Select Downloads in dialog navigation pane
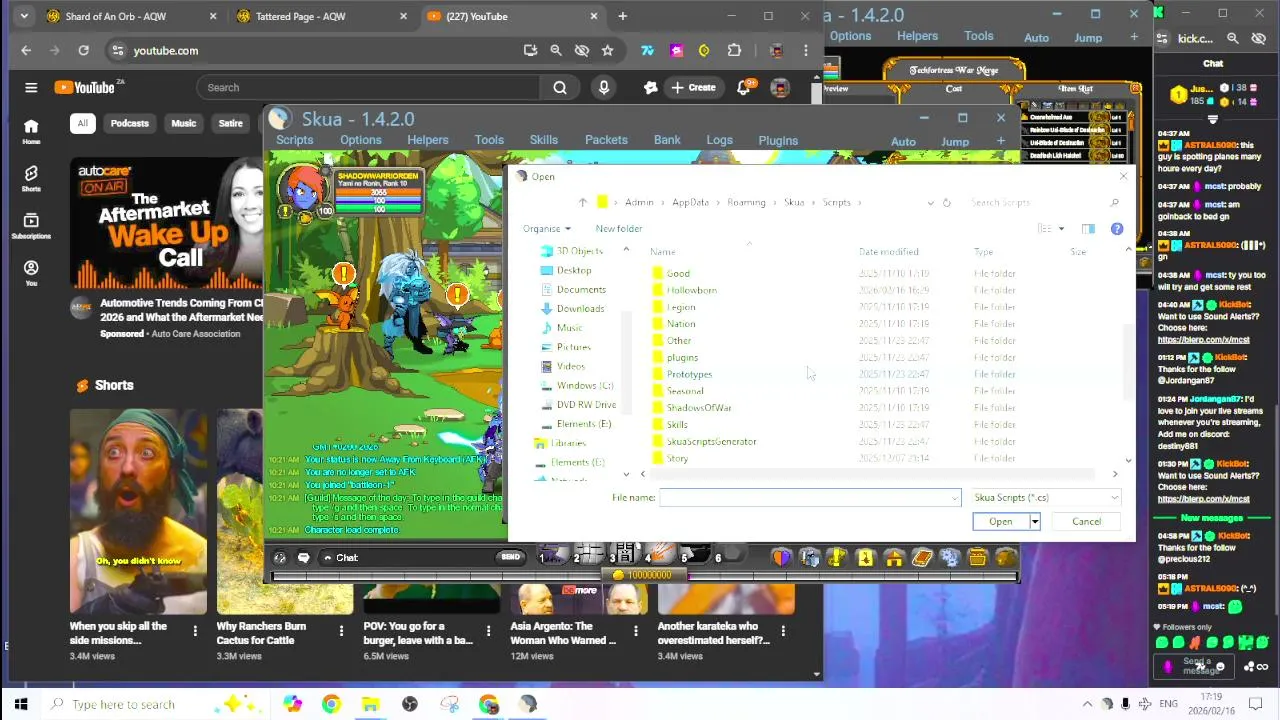 pyautogui.click(x=580, y=308)
